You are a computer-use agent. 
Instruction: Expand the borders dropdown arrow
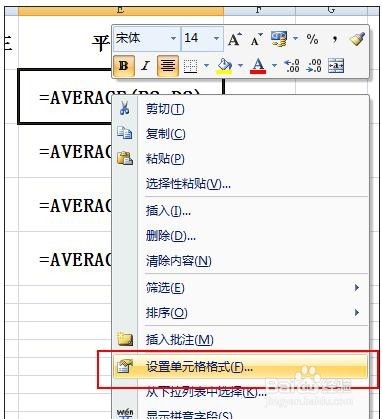[206, 65]
